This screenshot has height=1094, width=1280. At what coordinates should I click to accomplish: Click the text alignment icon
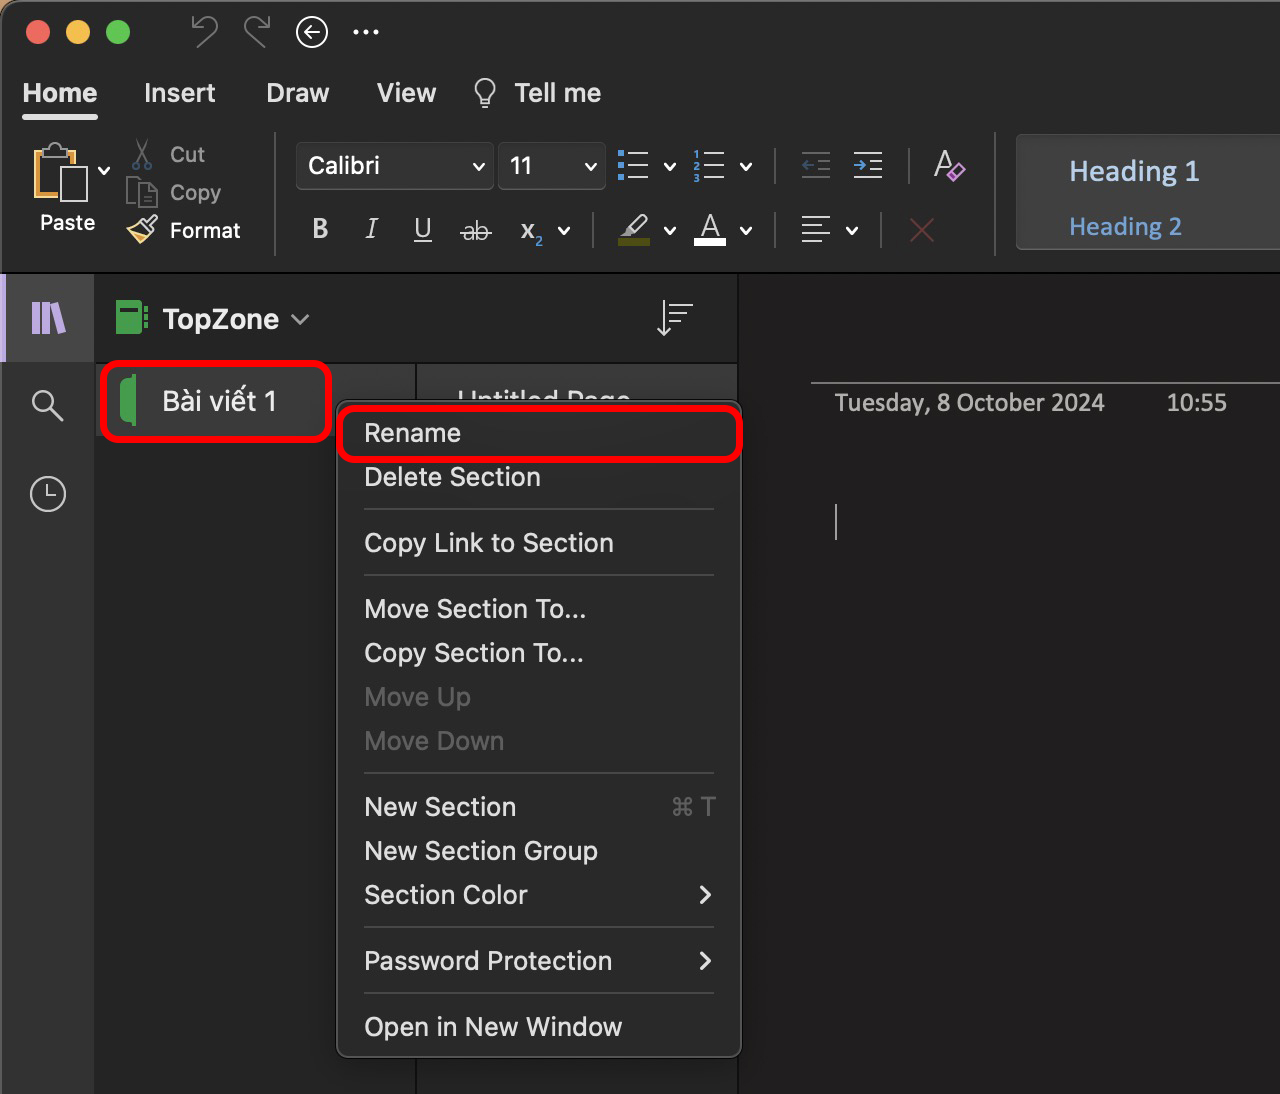tap(816, 230)
